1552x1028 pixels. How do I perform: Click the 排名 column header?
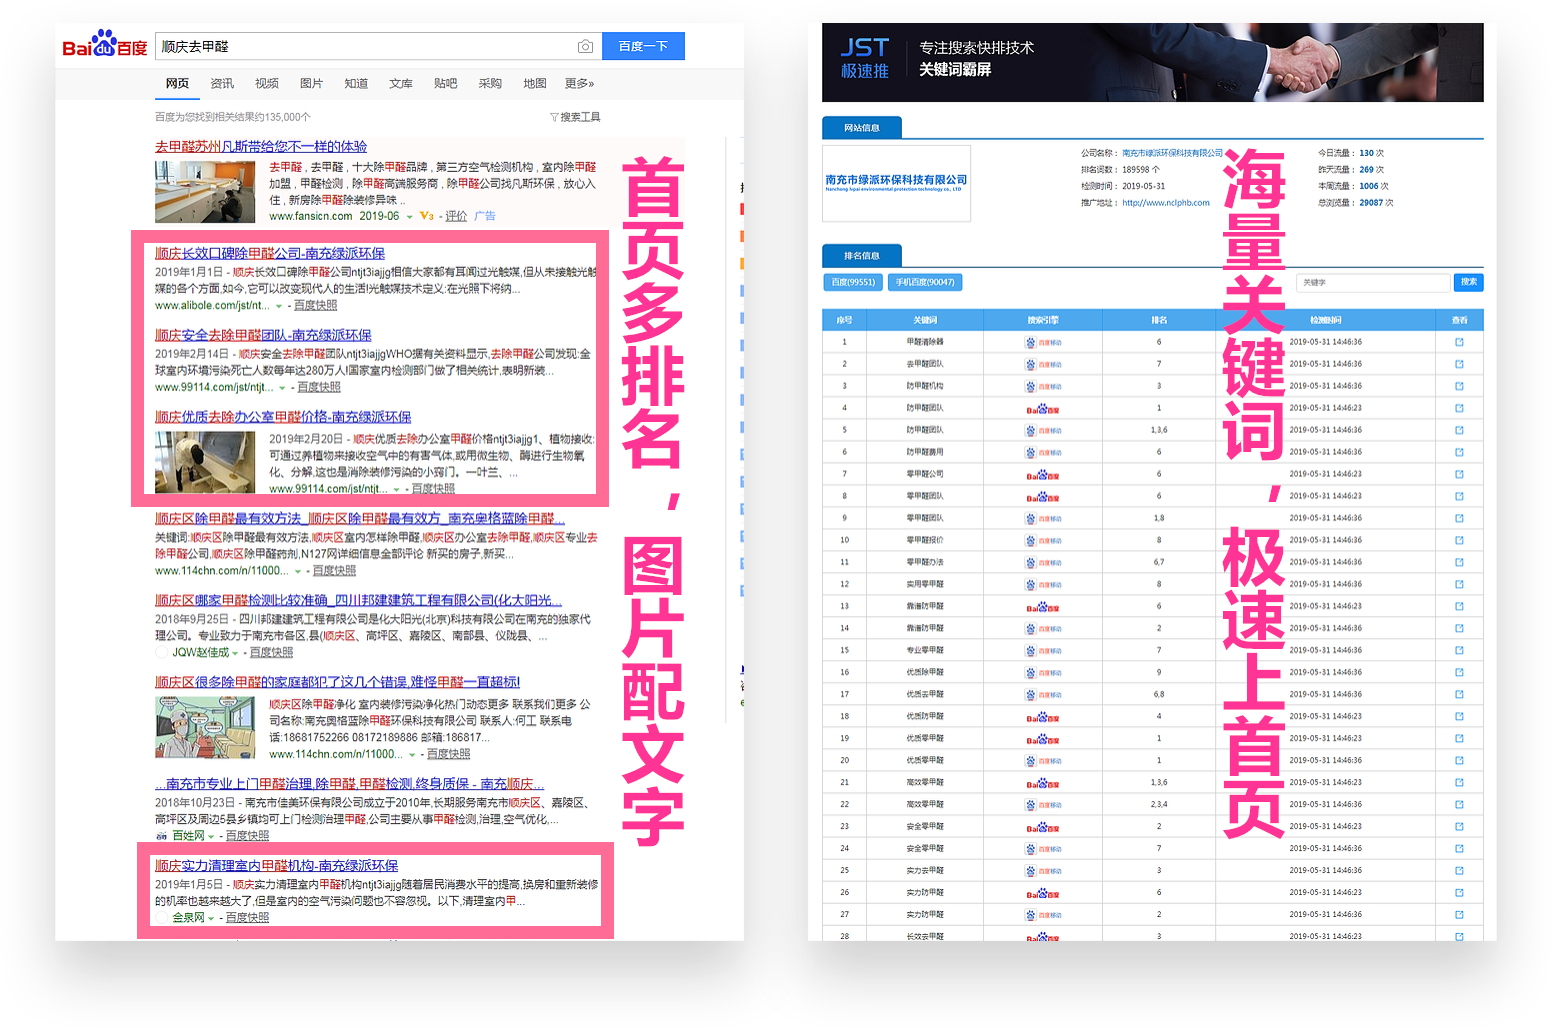point(1159,320)
